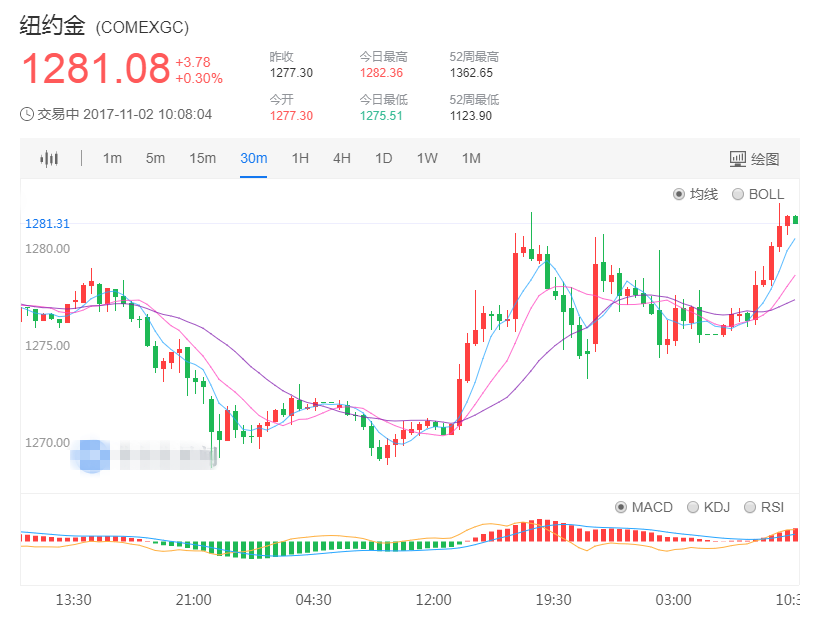
Task: Open the daily 1D chart
Action: click(x=383, y=158)
